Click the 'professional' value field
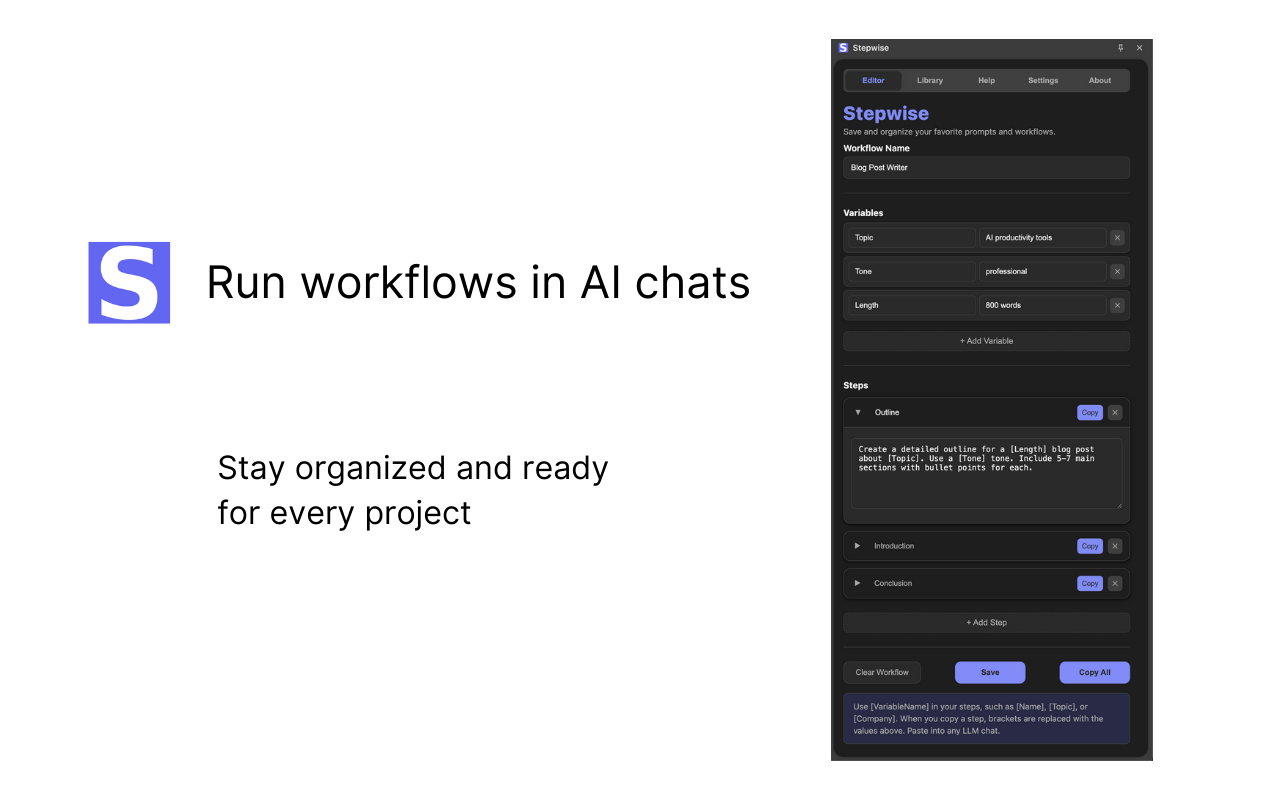This screenshot has width=1280, height=800. pos(1042,271)
